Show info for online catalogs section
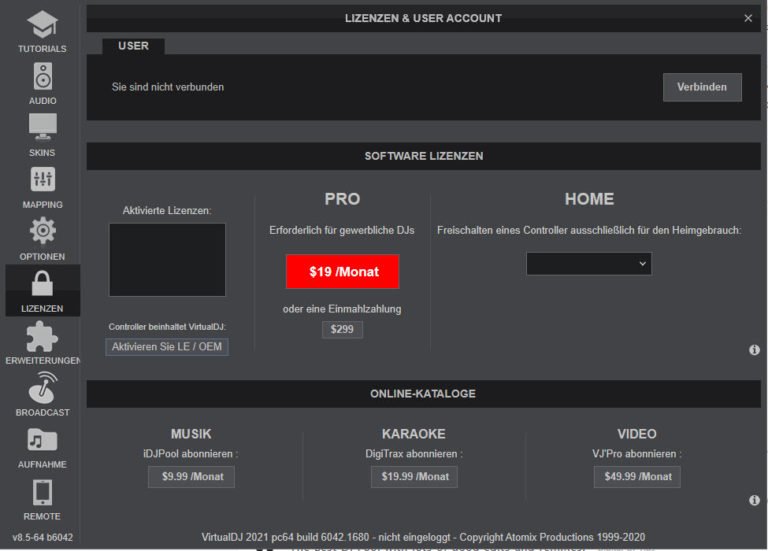The height and width of the screenshot is (551, 768). (754, 500)
